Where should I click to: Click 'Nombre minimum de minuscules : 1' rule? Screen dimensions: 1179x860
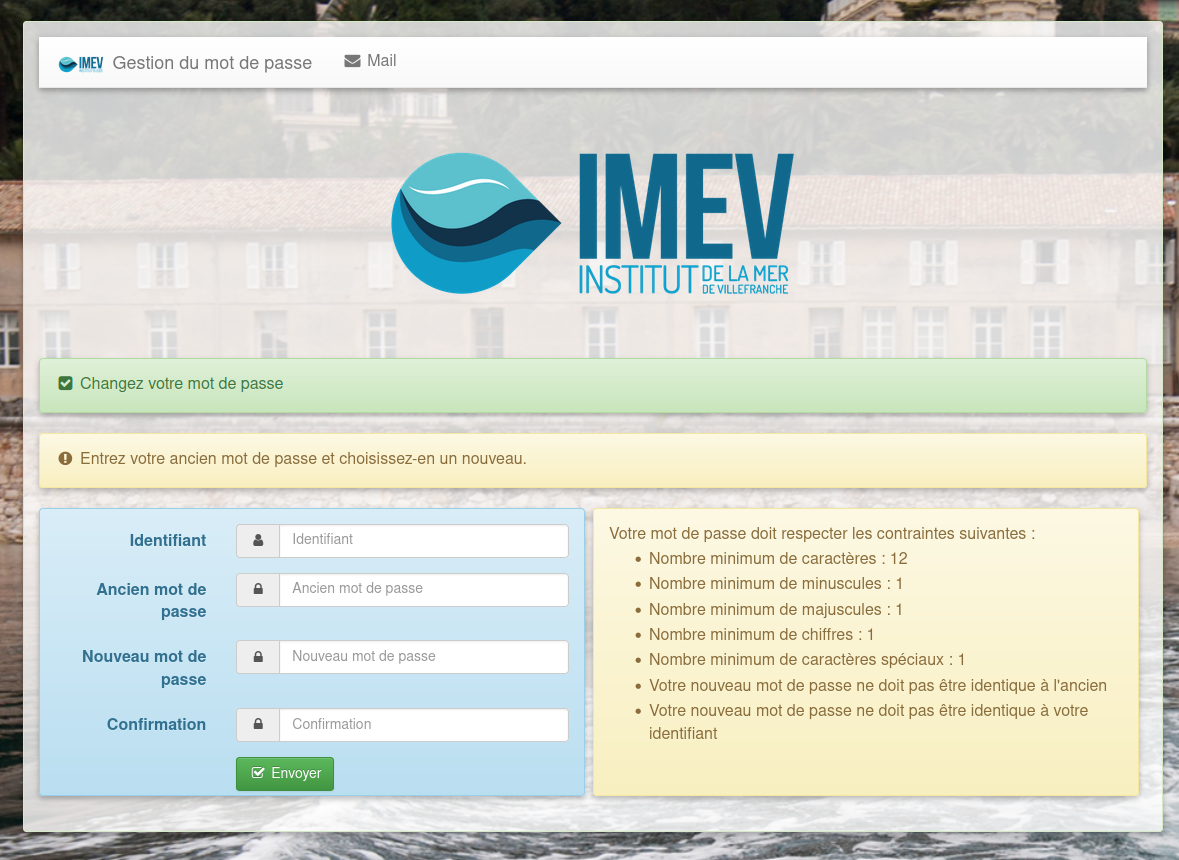coord(776,583)
